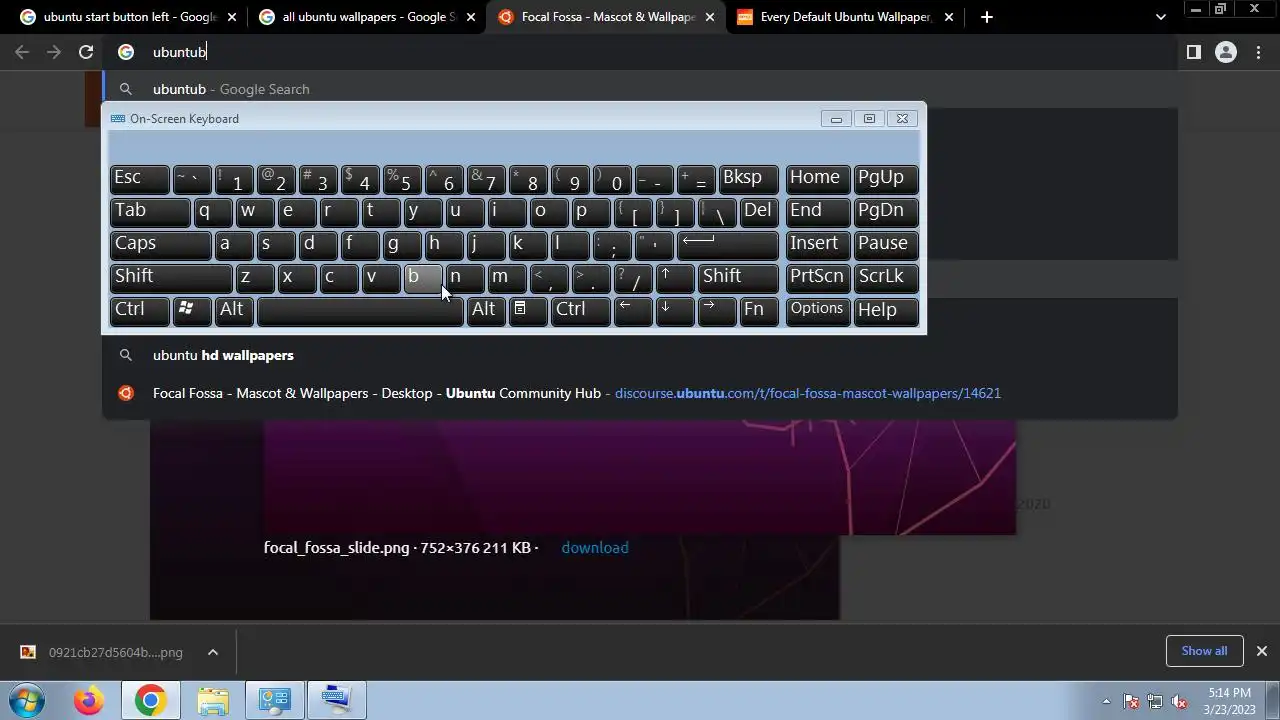This screenshot has height=720, width=1280.
Task: Click the context menu key on keyboard
Action: coord(527,310)
